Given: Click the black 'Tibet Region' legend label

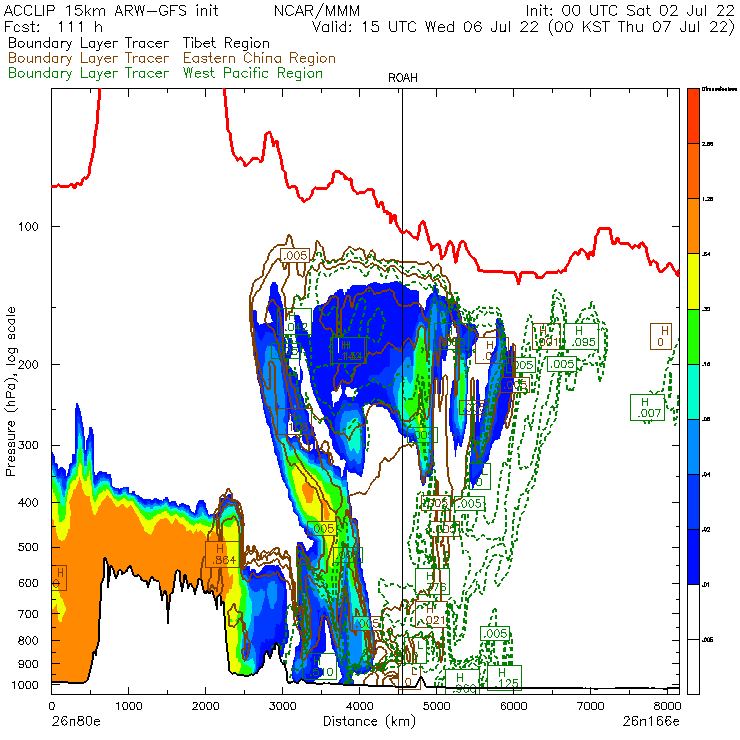Looking at the screenshot, I should [226, 43].
